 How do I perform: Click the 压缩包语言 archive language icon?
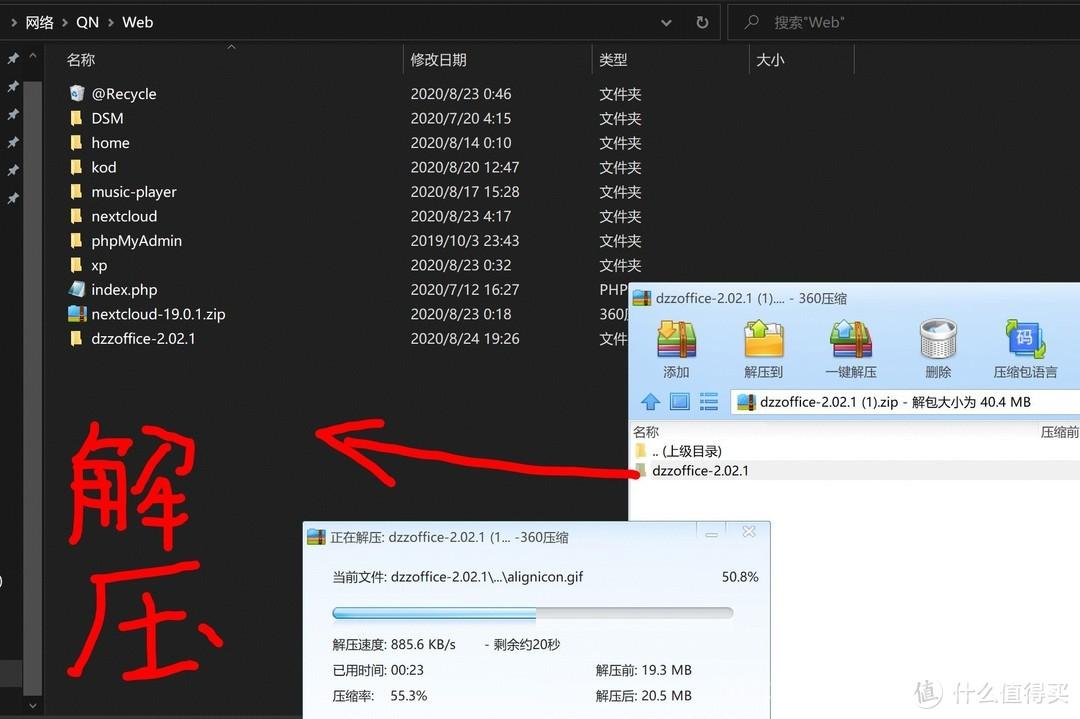(x=1025, y=339)
